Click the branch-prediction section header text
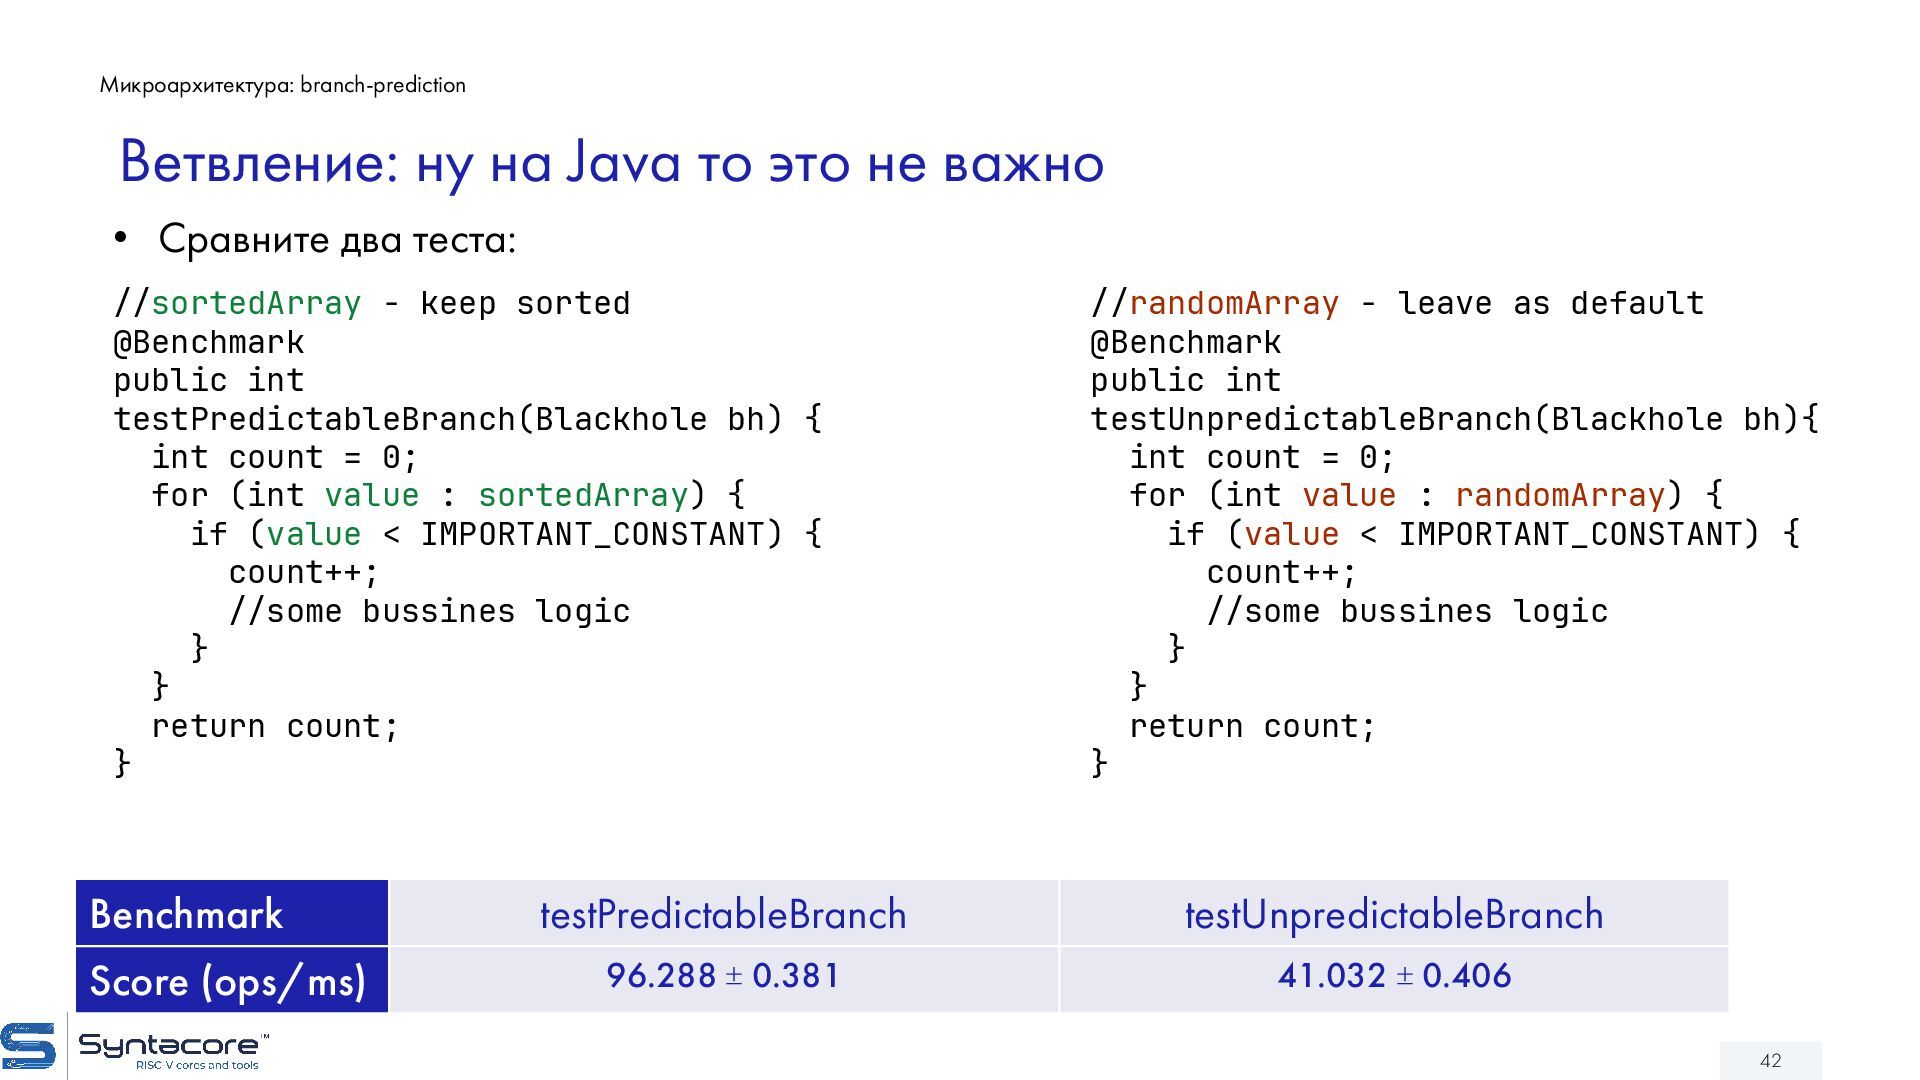1920x1080 pixels. tap(282, 85)
